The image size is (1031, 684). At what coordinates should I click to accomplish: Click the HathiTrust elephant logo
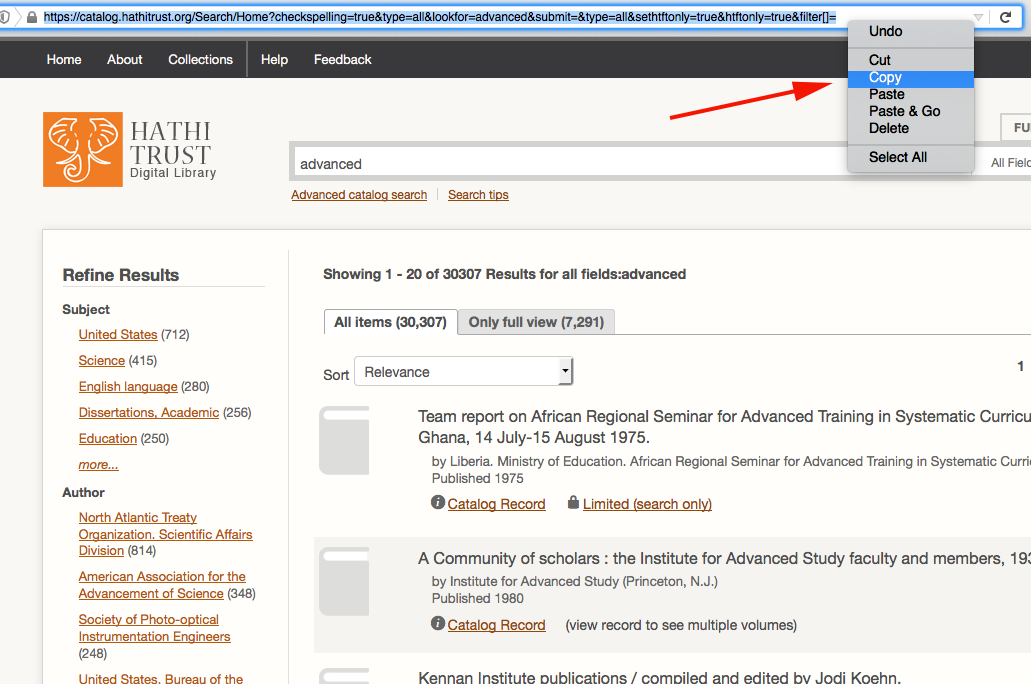pyautogui.click(x=83, y=149)
